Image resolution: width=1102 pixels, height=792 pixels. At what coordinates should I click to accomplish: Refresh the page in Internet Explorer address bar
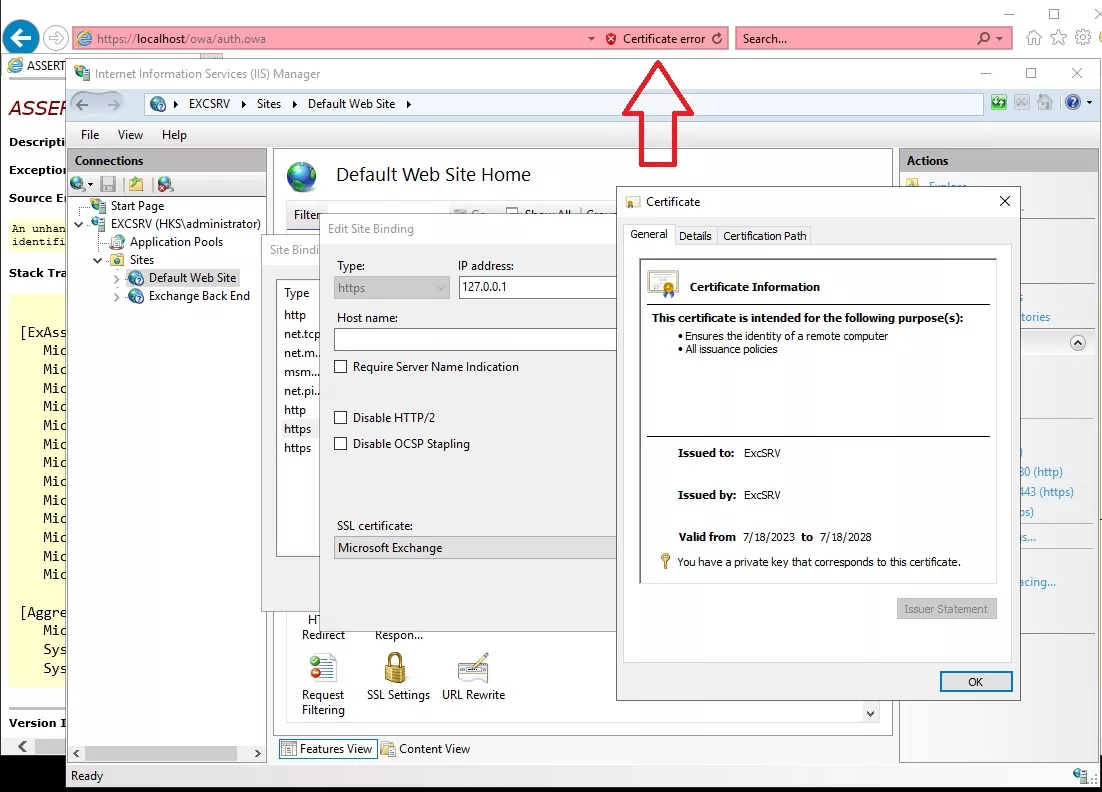coord(717,39)
